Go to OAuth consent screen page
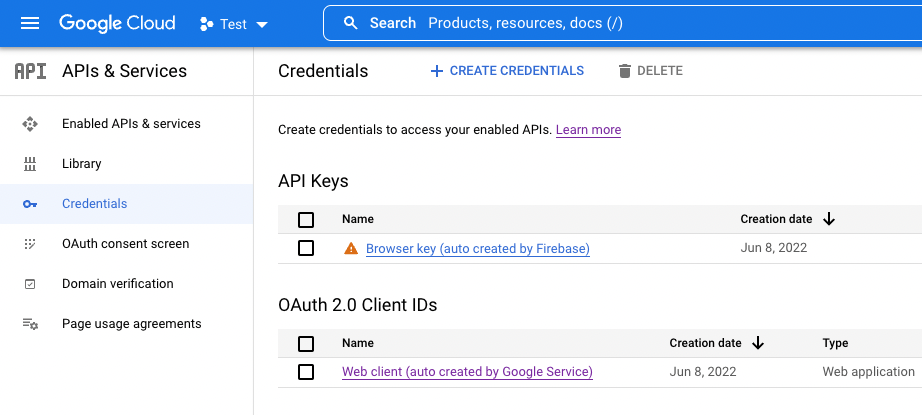The height and width of the screenshot is (415, 922). [125, 244]
